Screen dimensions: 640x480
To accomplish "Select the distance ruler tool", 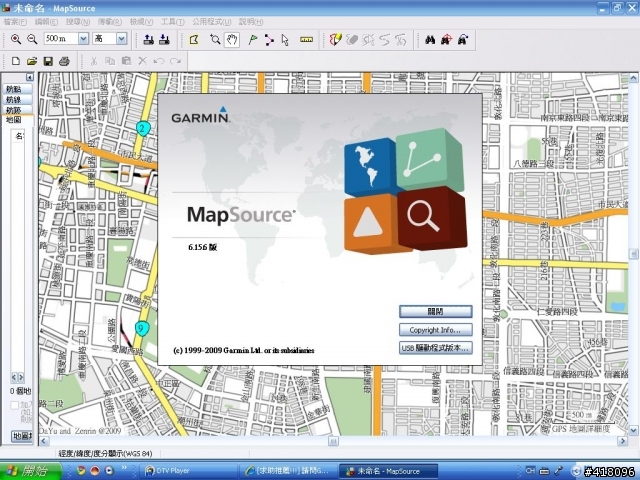I will [x=306, y=40].
